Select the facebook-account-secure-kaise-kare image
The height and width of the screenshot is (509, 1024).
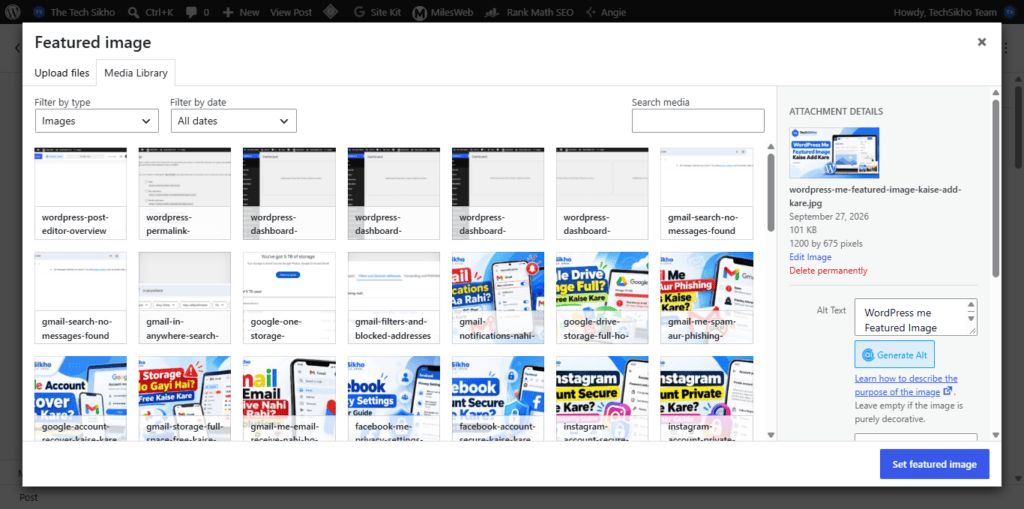pos(498,399)
